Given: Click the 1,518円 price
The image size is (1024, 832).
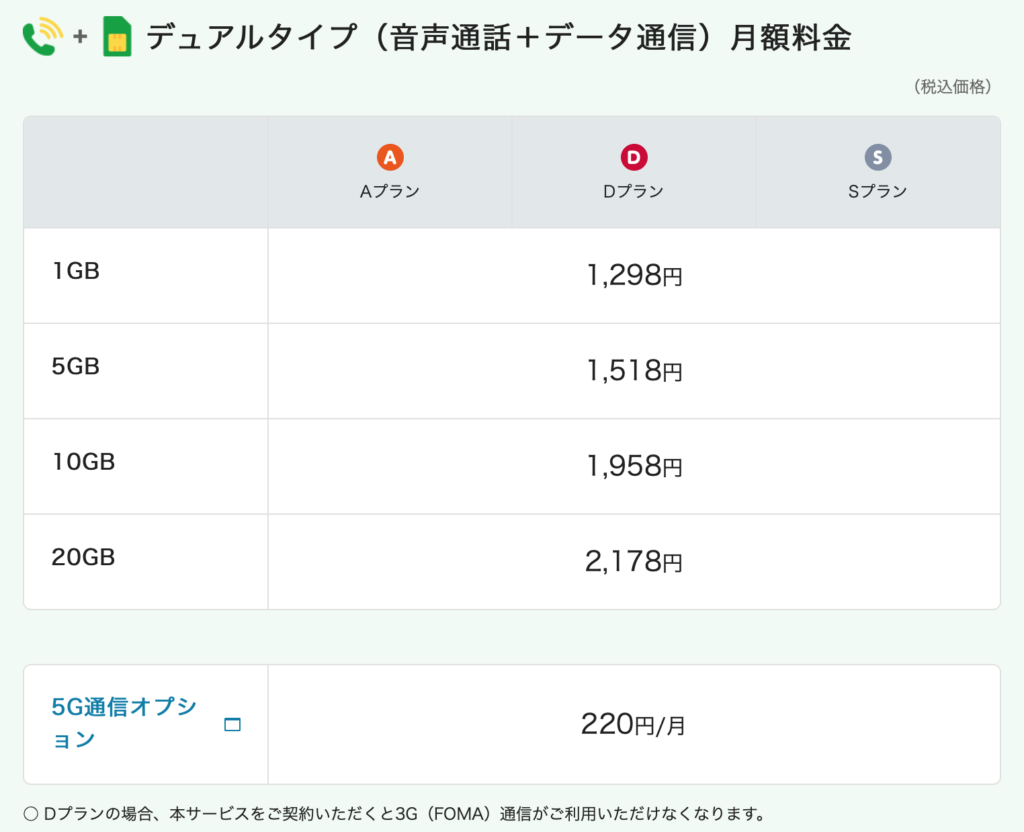Looking at the screenshot, I should pos(634,370).
